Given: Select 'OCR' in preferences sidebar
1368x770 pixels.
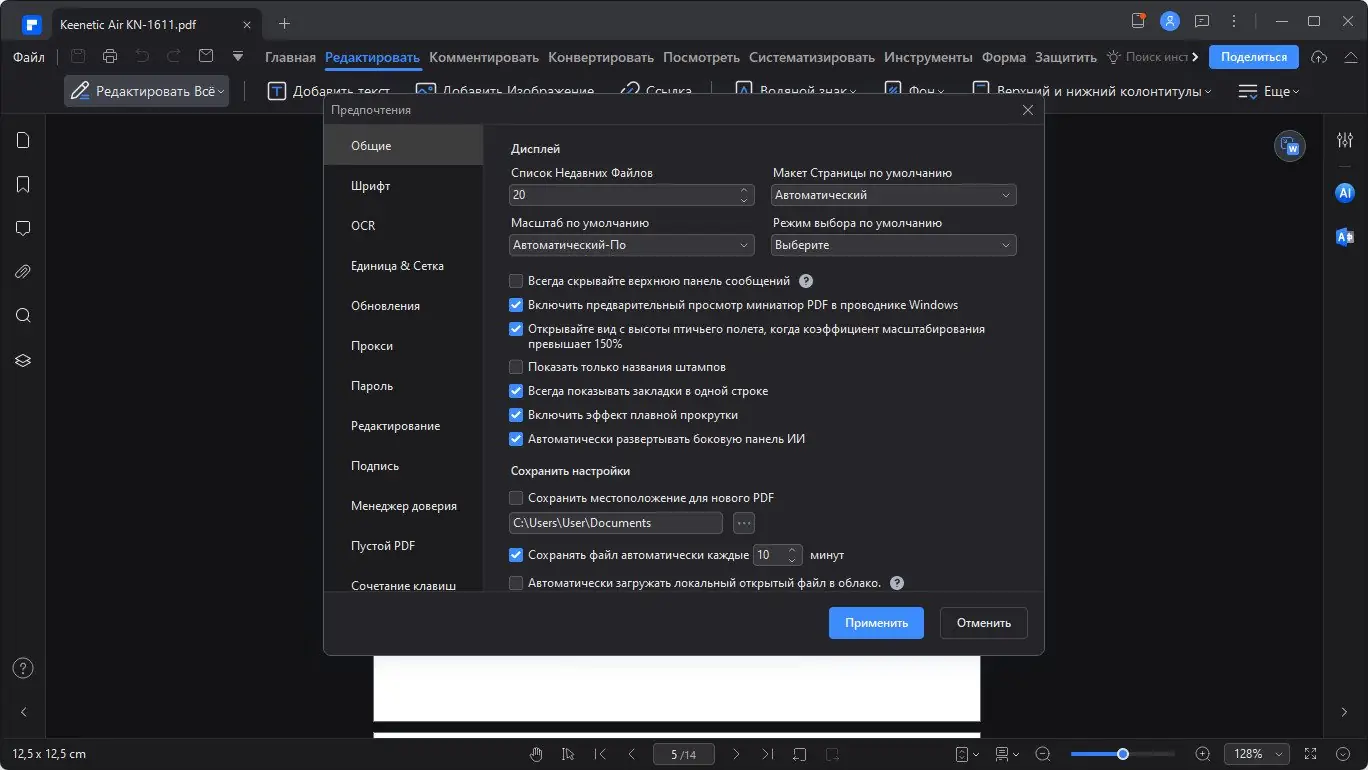Looking at the screenshot, I should pos(403,226).
